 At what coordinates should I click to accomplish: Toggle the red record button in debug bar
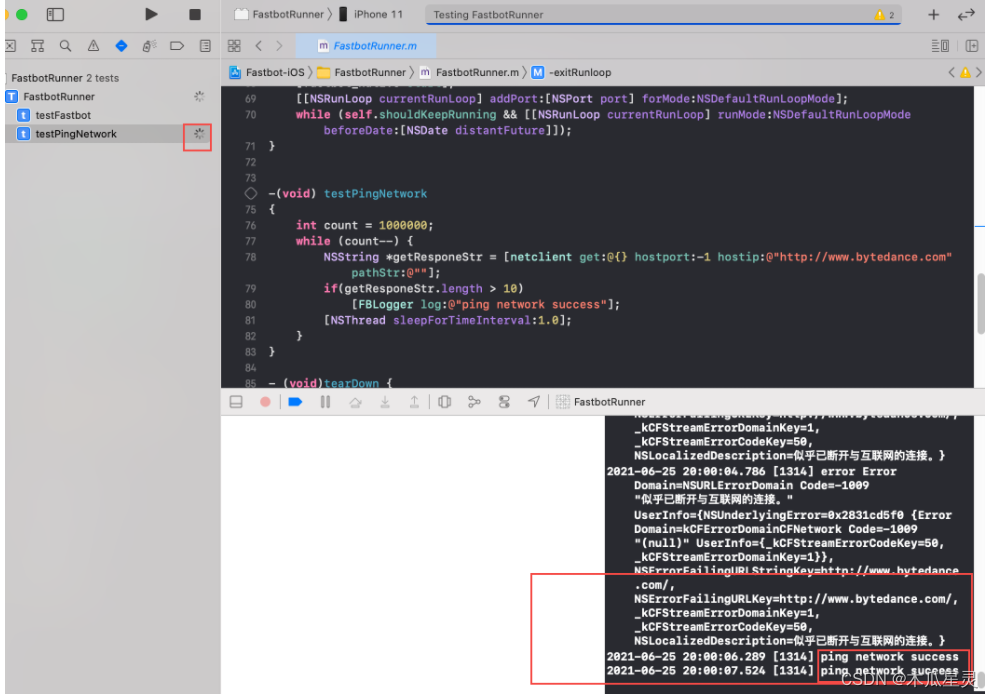(x=265, y=402)
